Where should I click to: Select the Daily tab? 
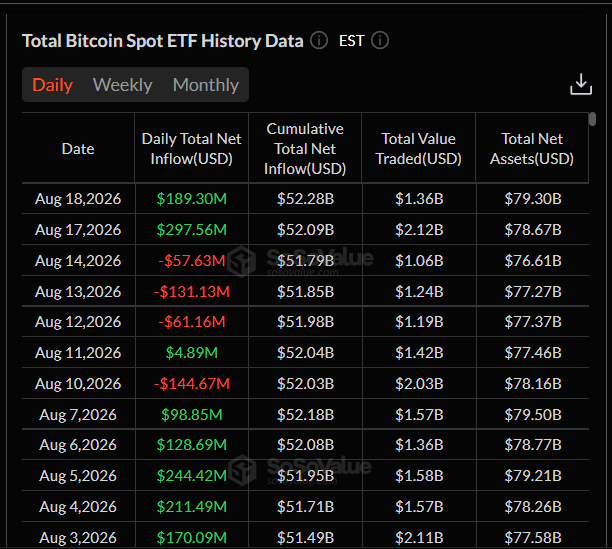click(x=53, y=85)
